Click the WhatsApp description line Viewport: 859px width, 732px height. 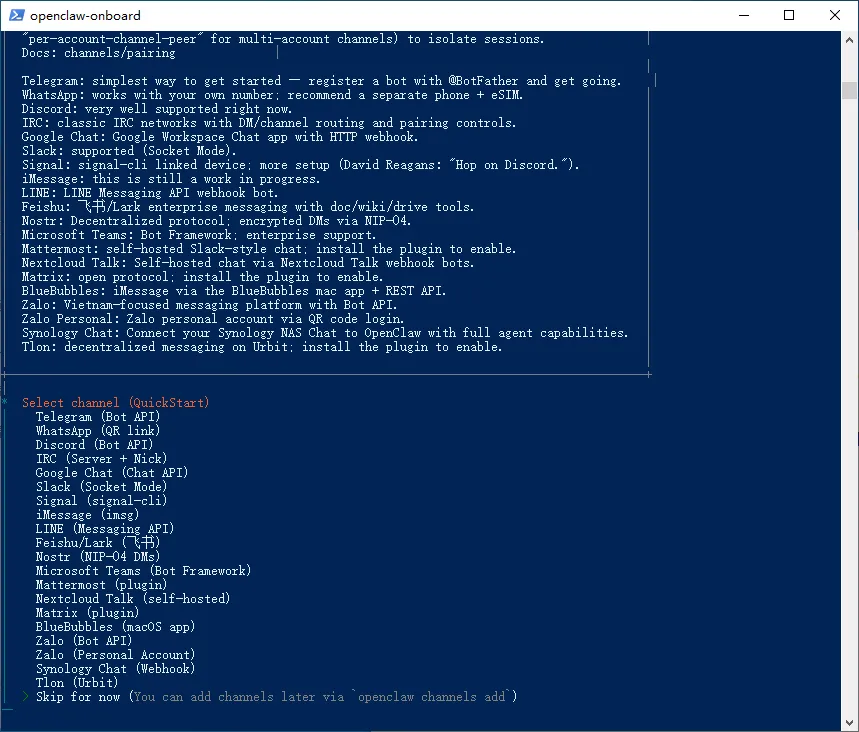click(273, 95)
